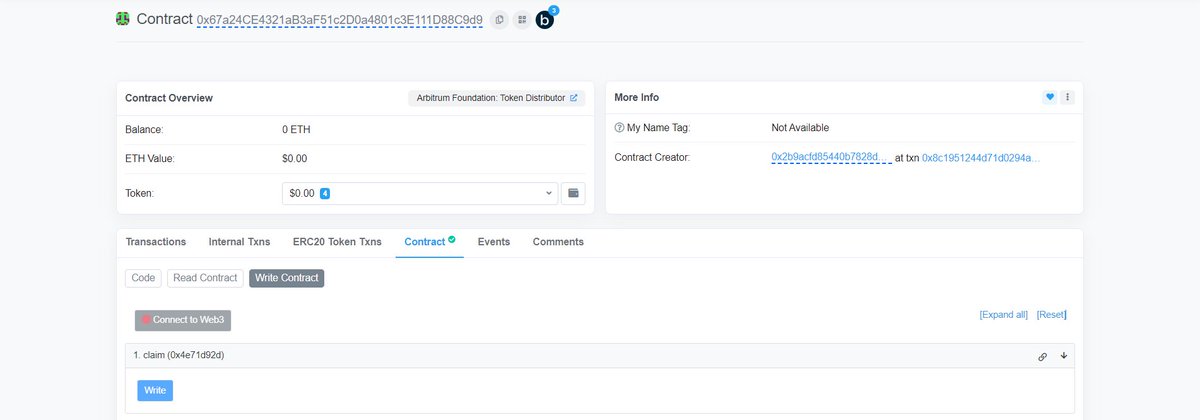Click the question mark icon next to My Name Tag
1200x420 pixels.
pos(619,128)
